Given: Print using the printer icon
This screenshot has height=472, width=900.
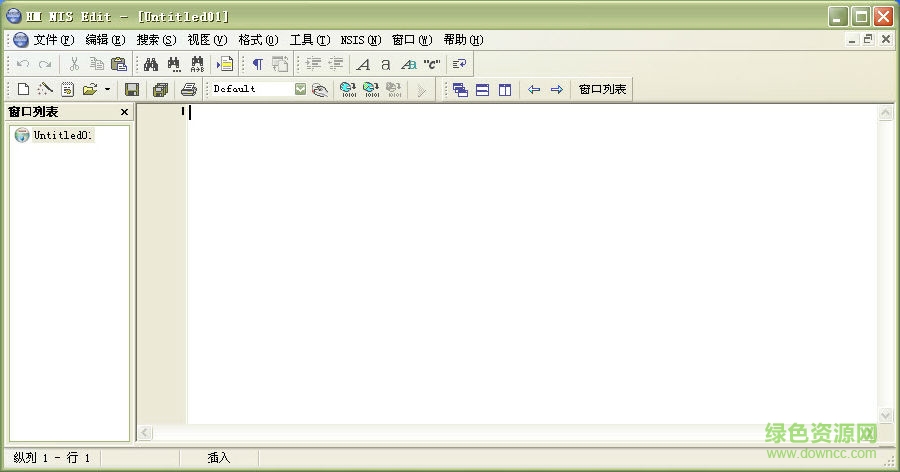Looking at the screenshot, I should (189, 90).
